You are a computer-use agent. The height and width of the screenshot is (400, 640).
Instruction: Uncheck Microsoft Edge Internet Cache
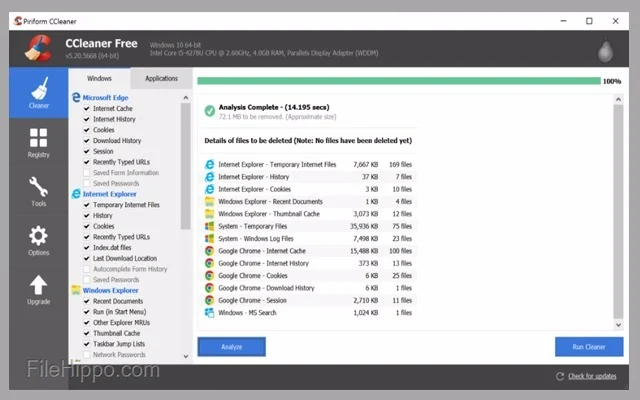click(87, 109)
